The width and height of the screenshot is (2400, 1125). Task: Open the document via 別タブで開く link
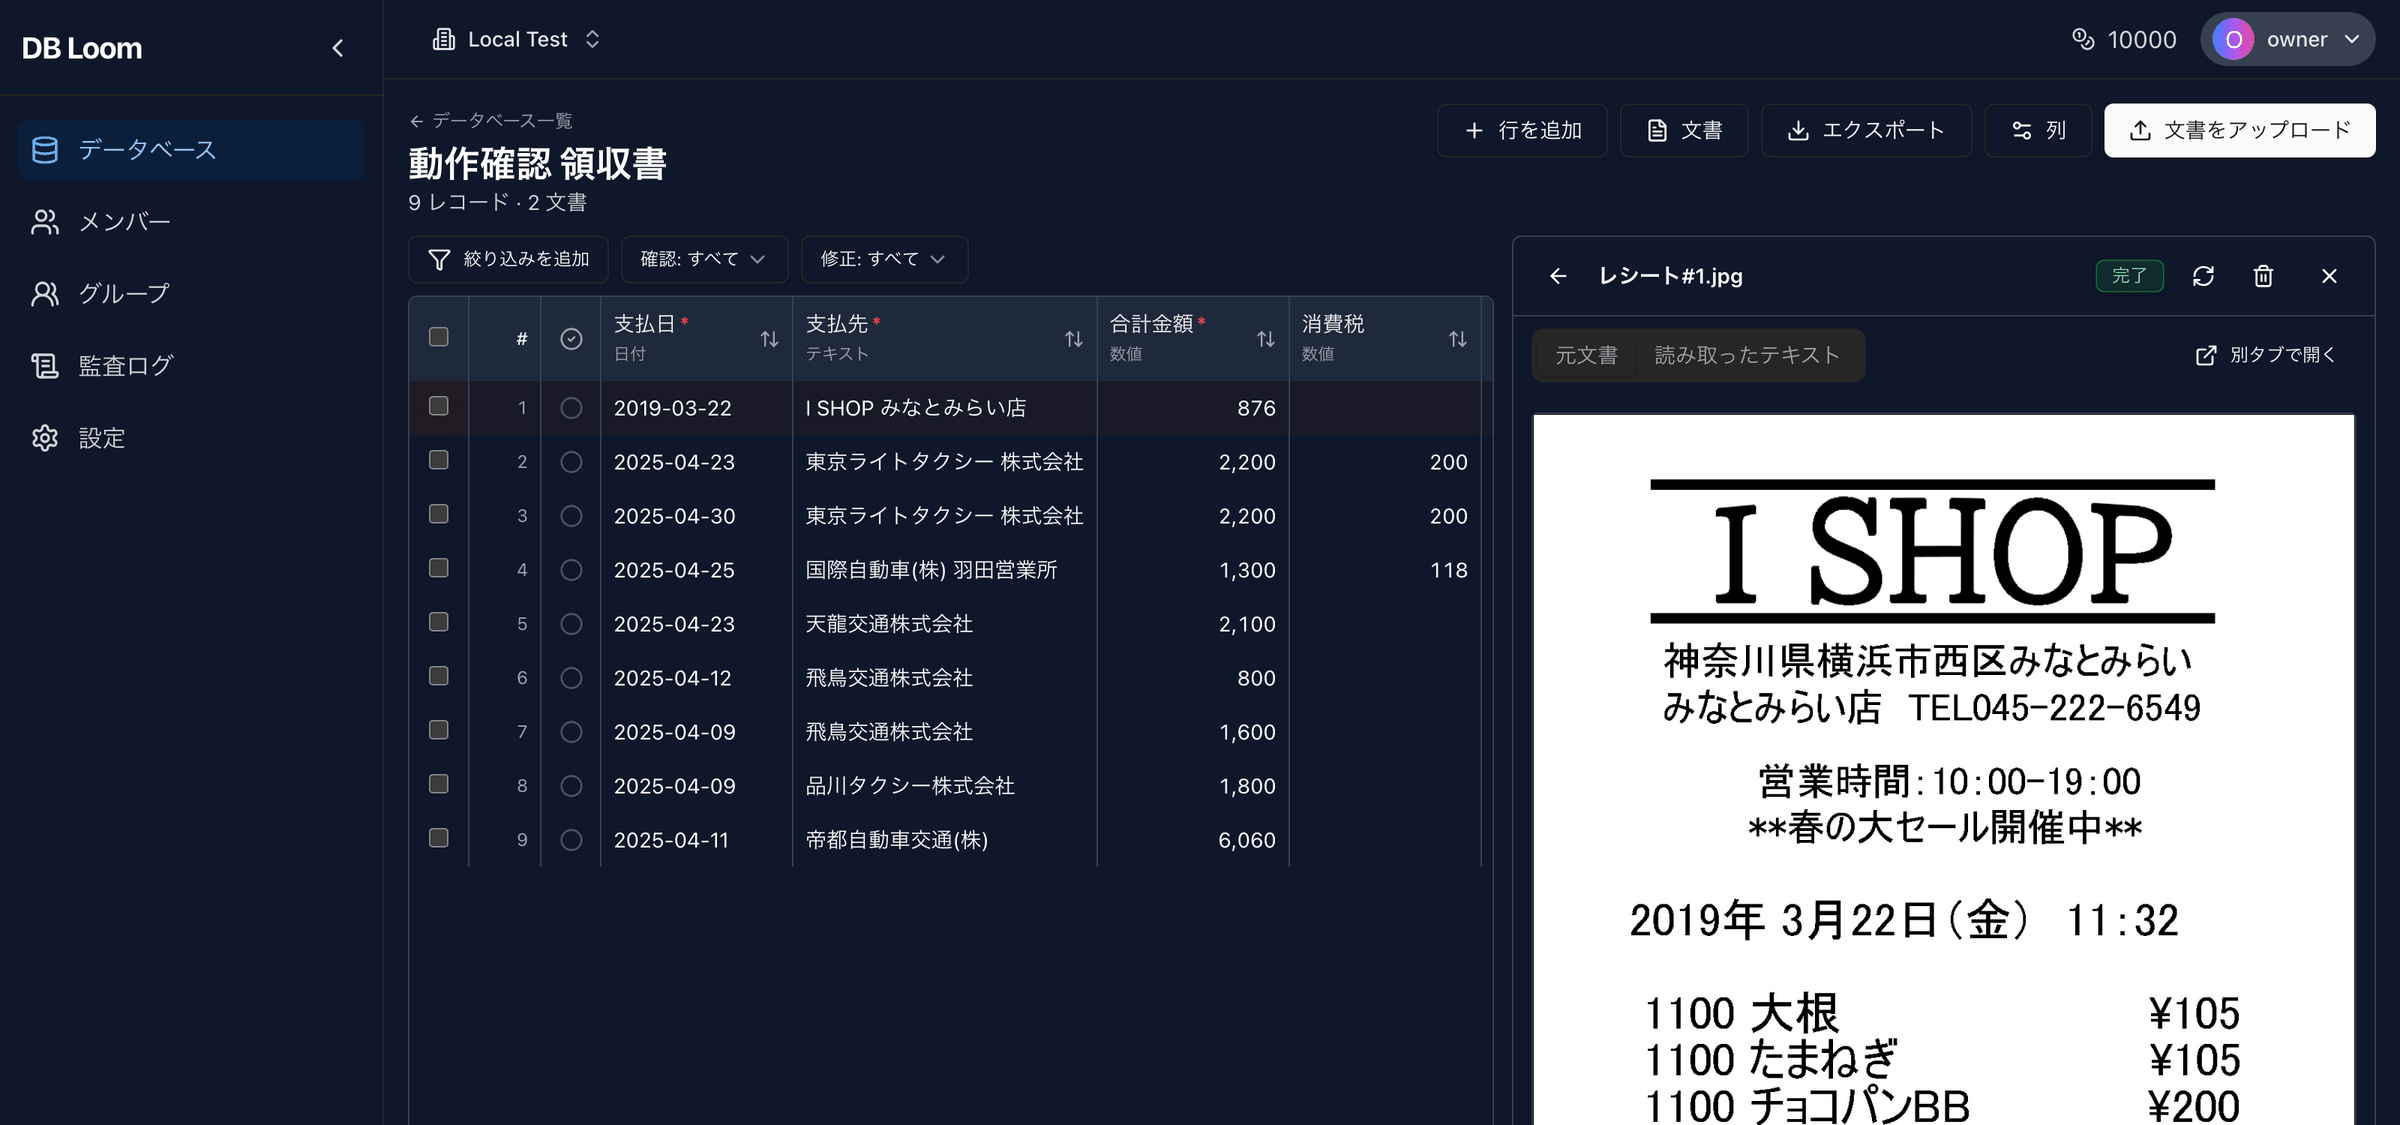tap(2264, 355)
